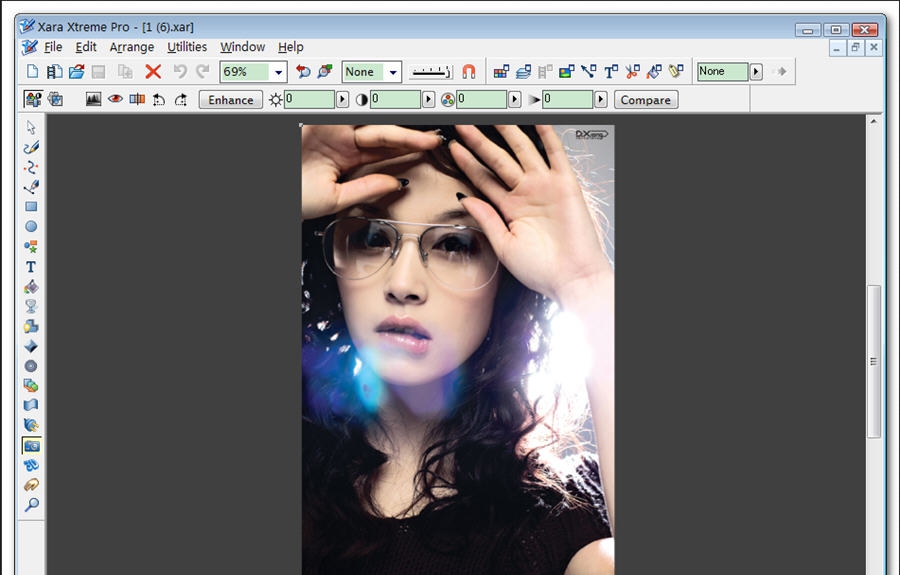Zoom to the current drawing
This screenshot has height=575, width=900.
325,71
